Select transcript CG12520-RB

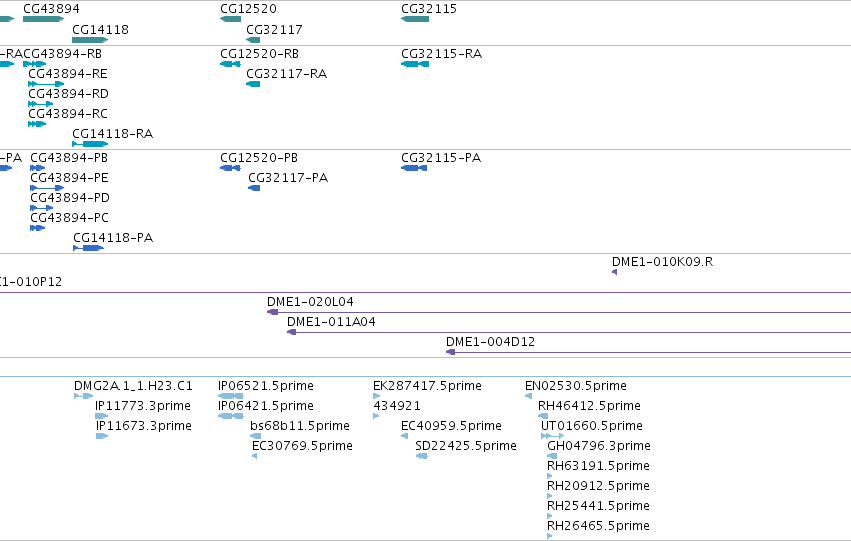point(259,53)
